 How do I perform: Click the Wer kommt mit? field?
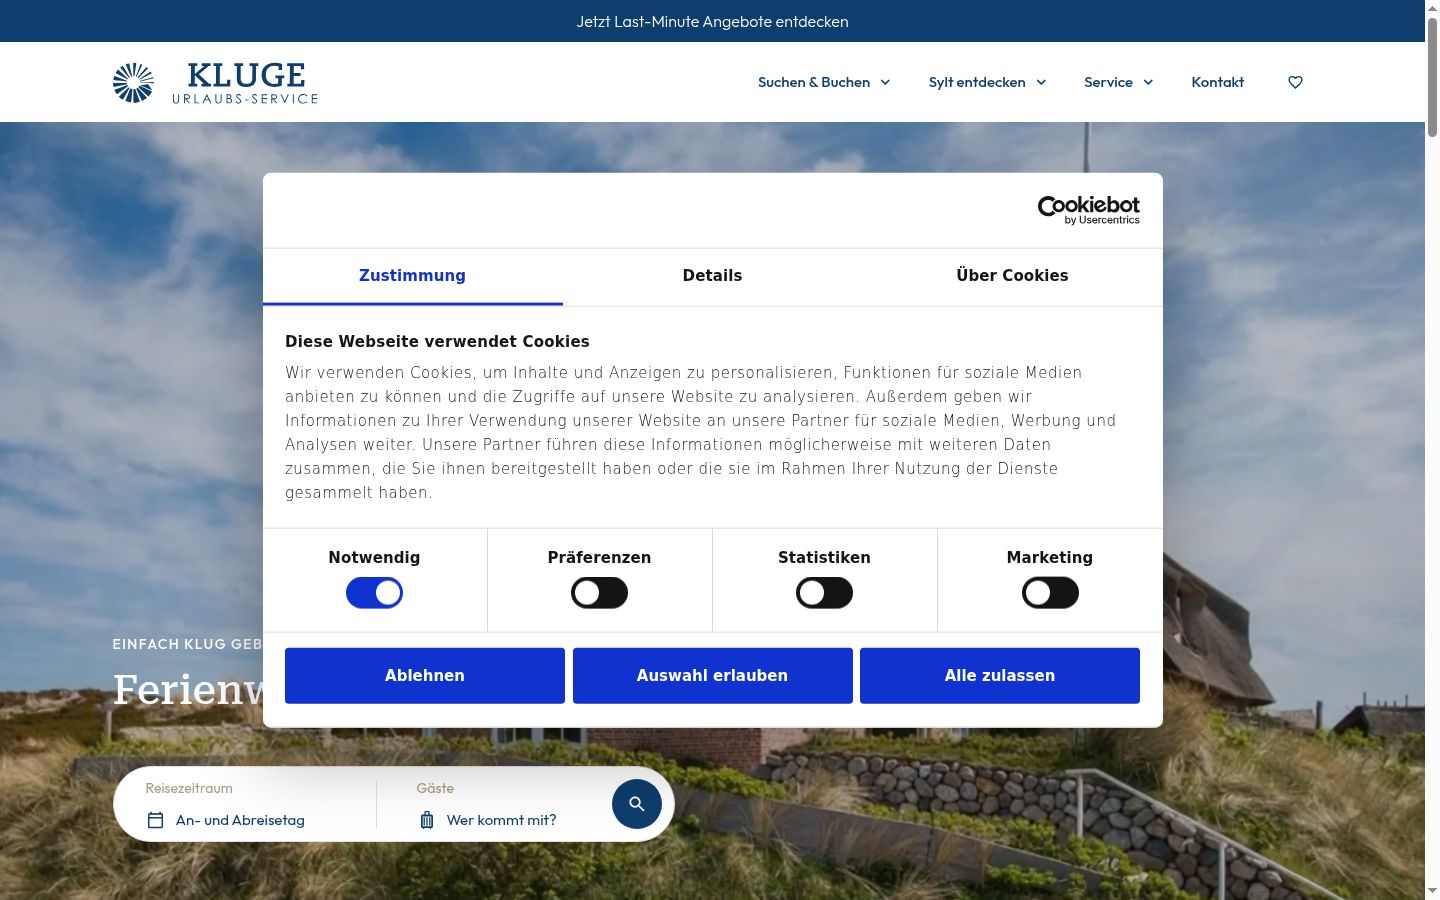pos(501,820)
